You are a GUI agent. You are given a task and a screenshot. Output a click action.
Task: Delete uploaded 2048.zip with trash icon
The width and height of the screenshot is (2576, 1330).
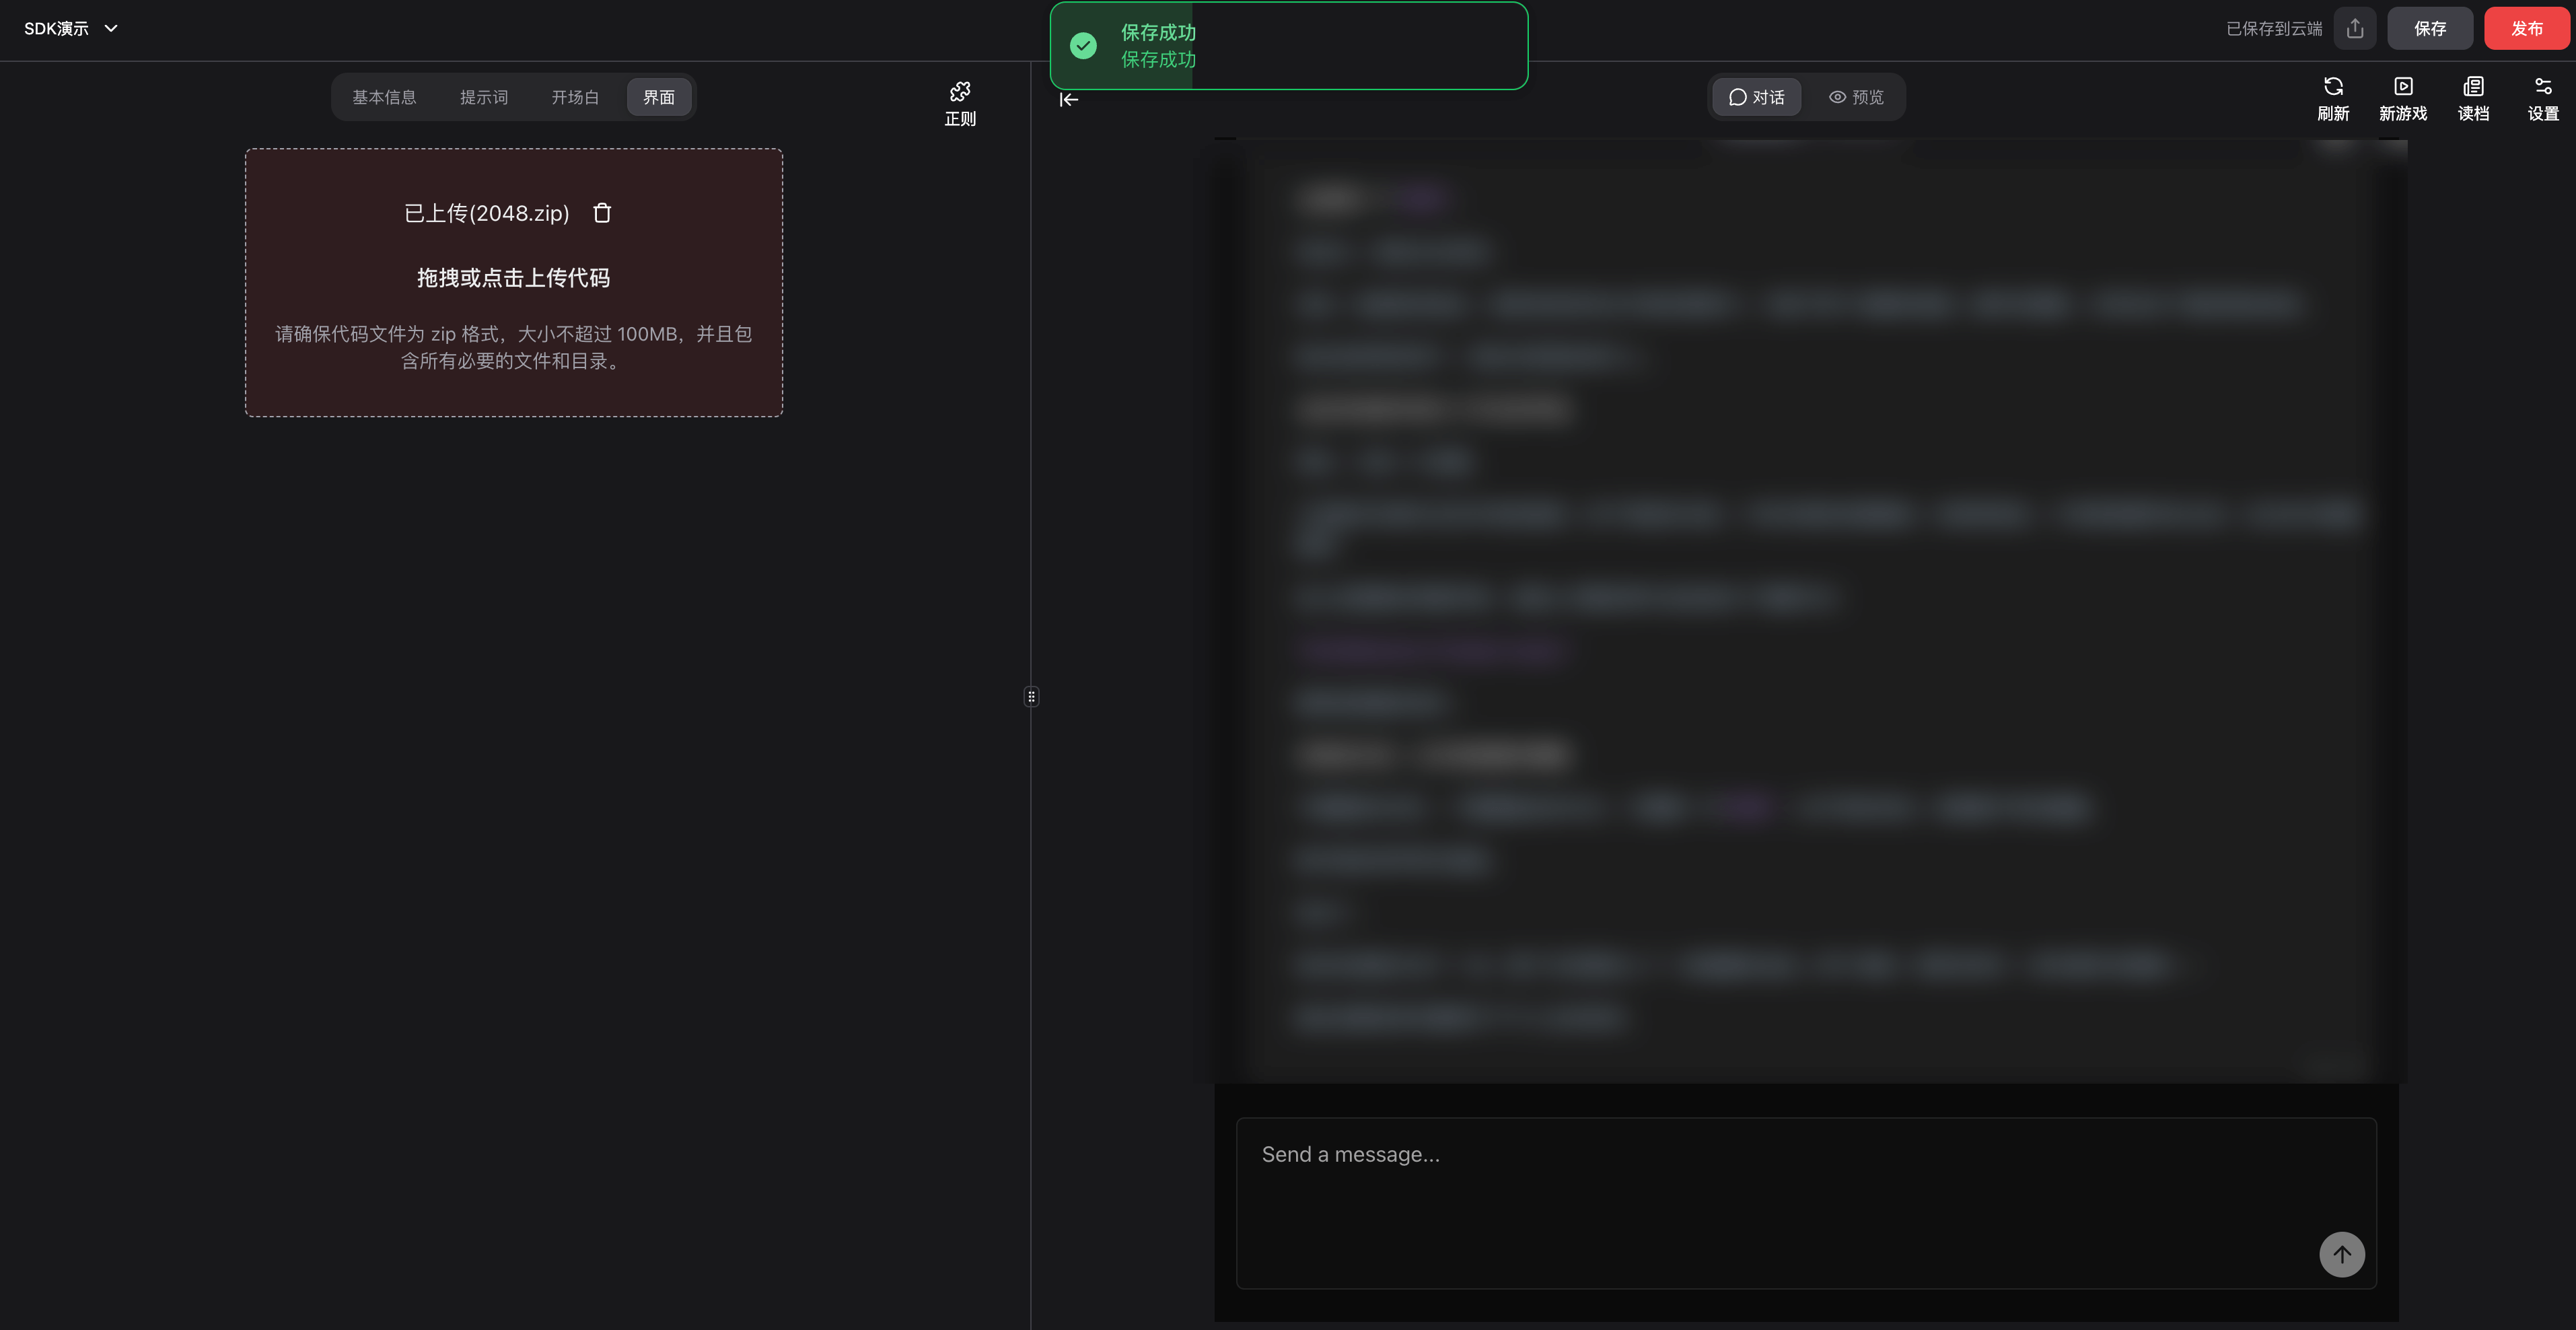[x=601, y=213]
